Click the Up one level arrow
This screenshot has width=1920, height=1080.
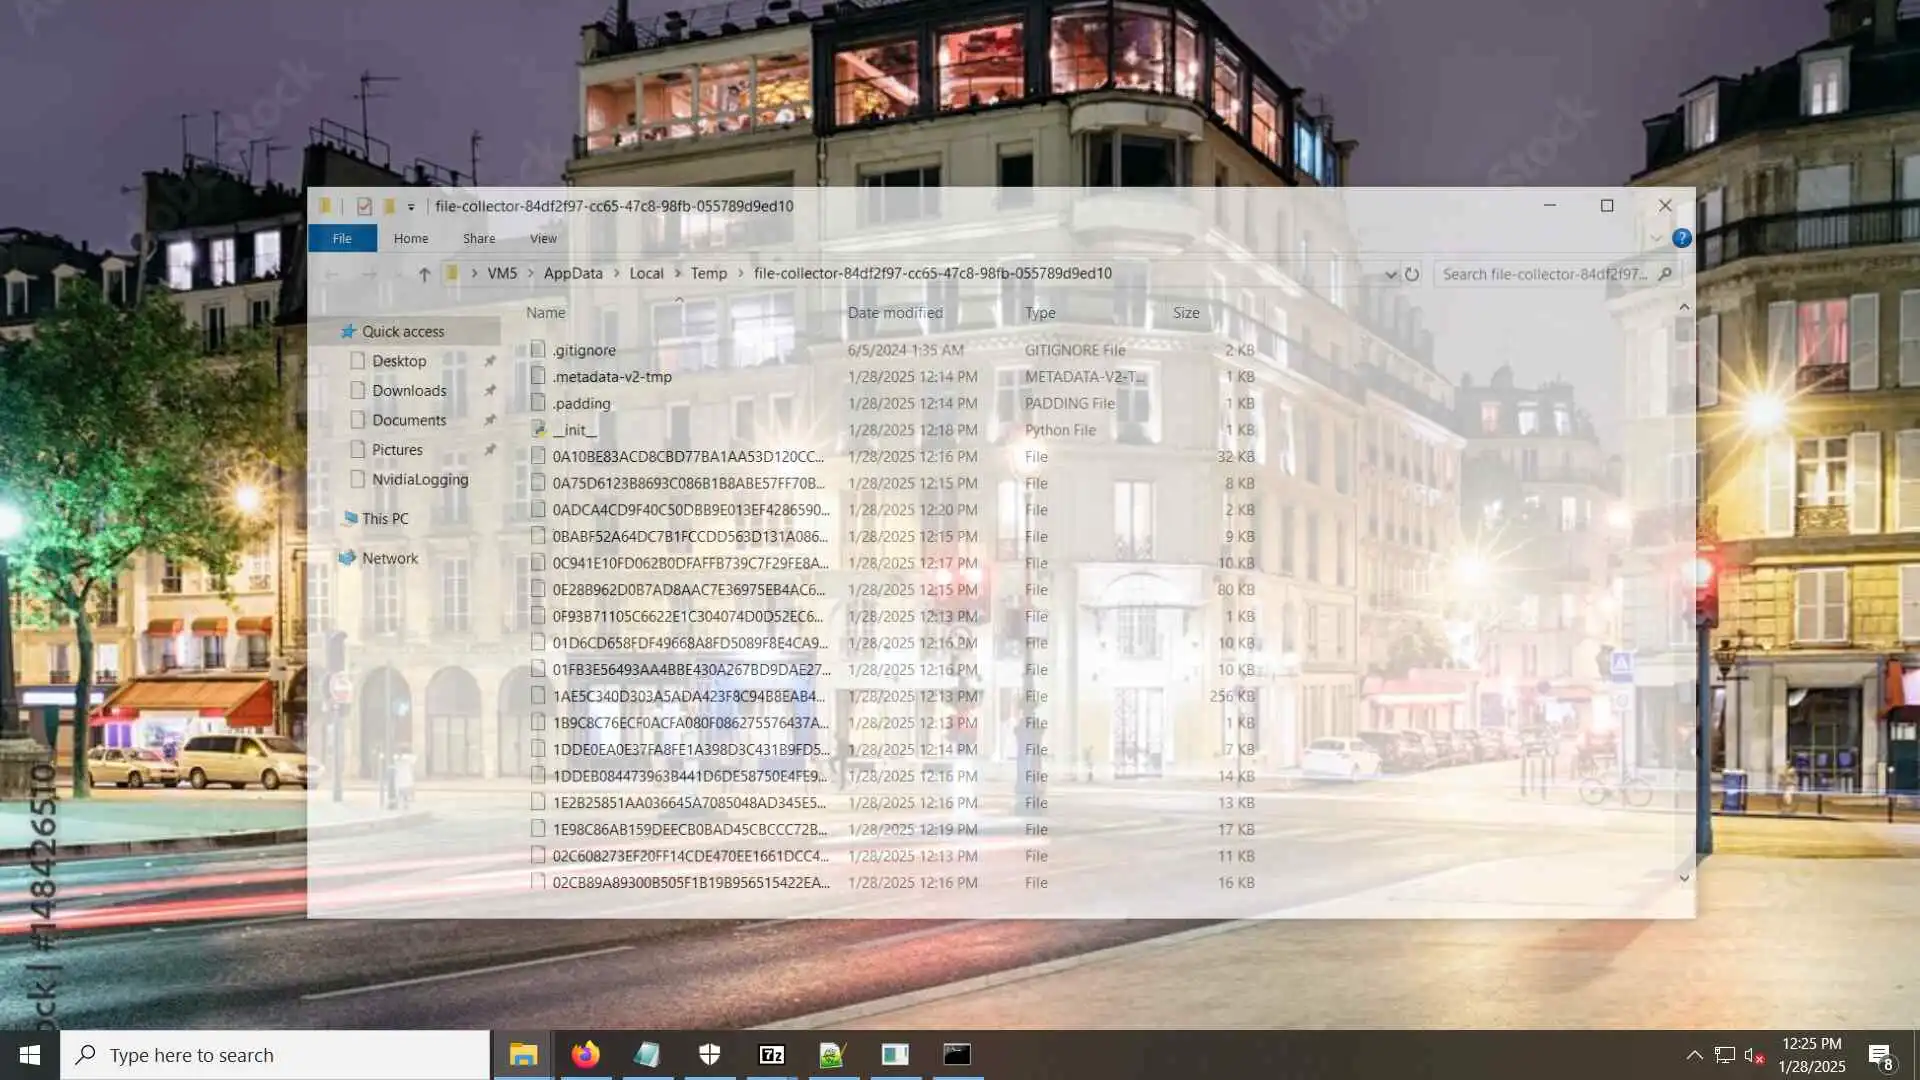(424, 274)
